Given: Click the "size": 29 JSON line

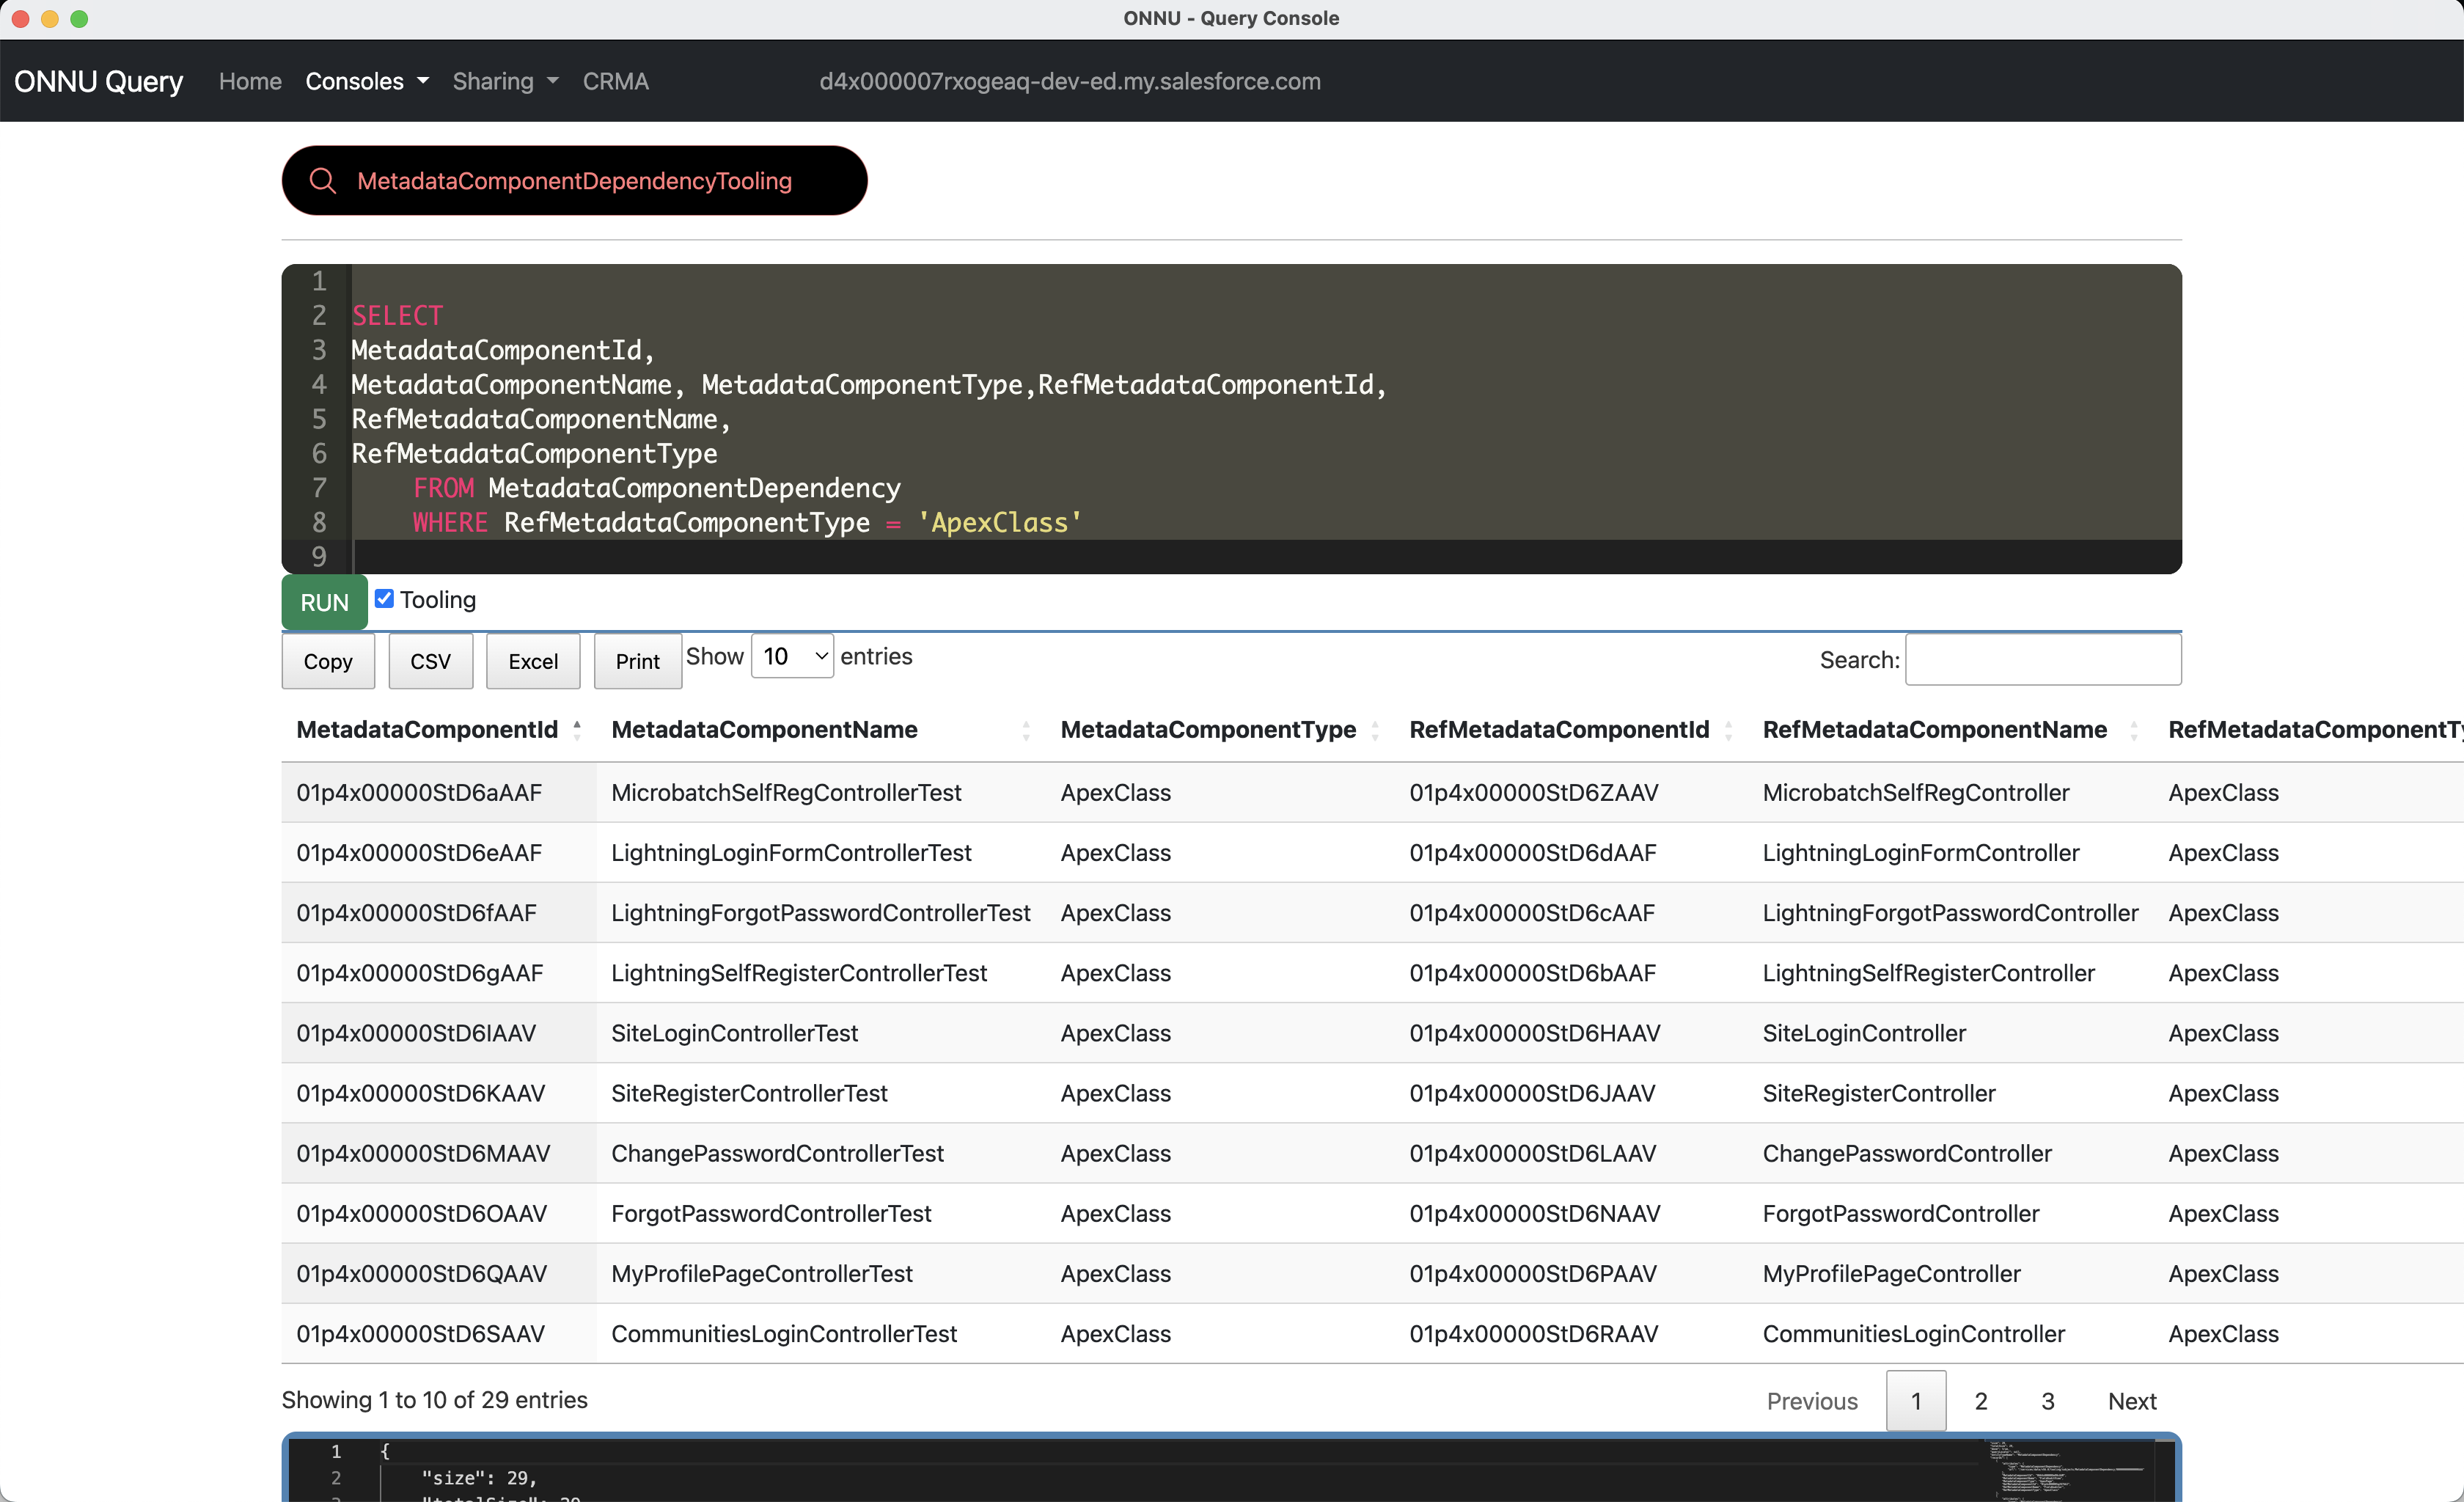Looking at the screenshot, I should tap(479, 1477).
